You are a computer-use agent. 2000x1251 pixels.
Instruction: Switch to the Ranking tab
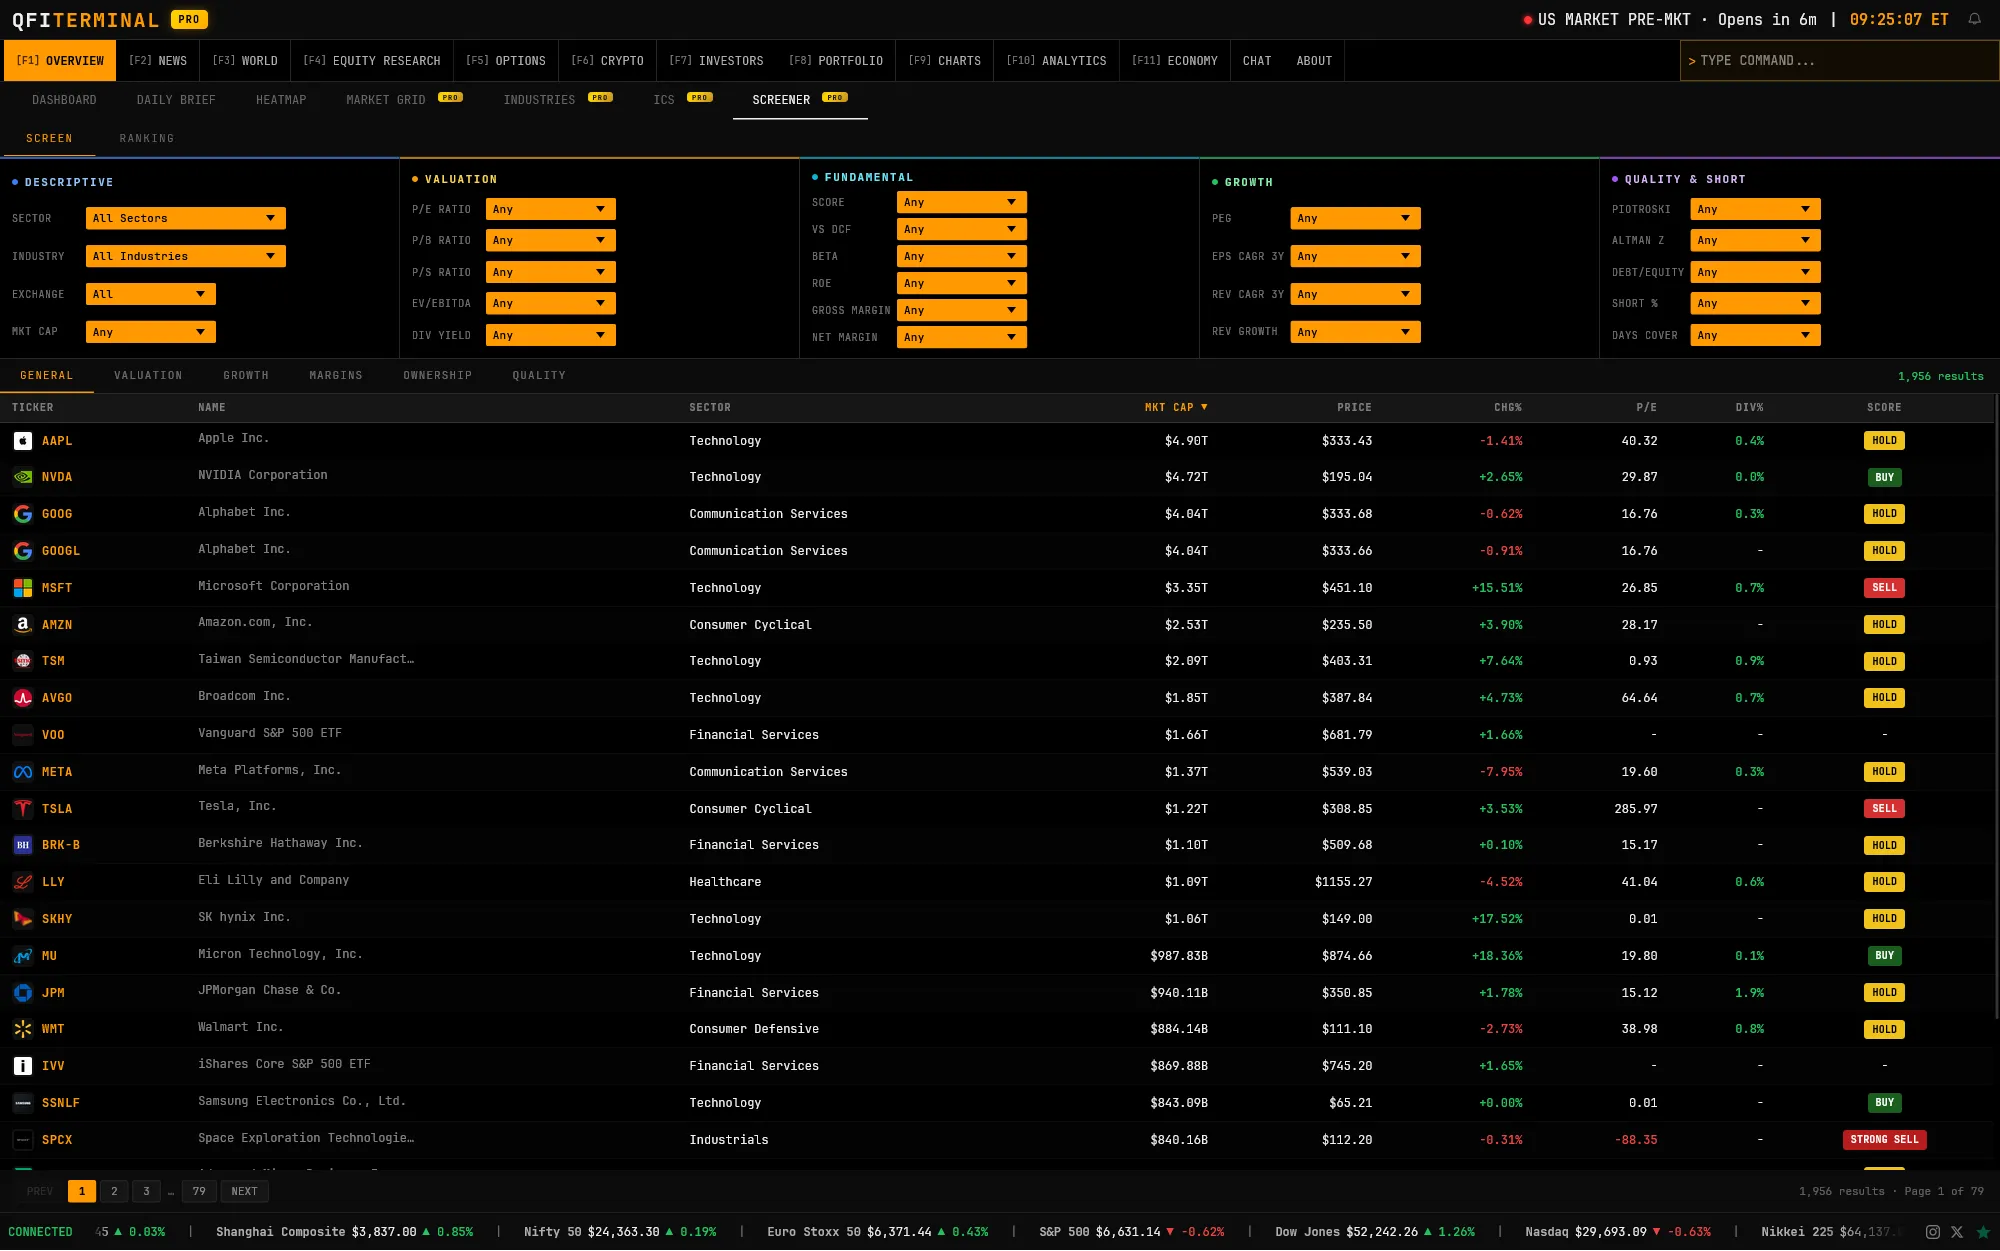[147, 138]
